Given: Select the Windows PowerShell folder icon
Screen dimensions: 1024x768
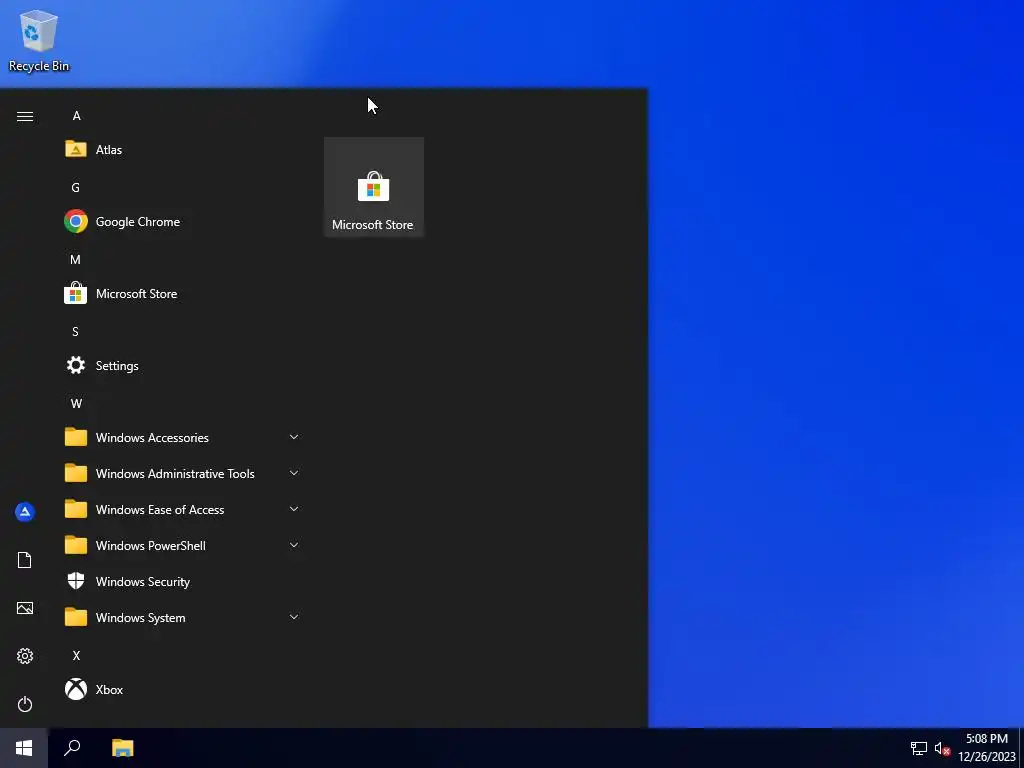Looking at the screenshot, I should click(x=76, y=545).
